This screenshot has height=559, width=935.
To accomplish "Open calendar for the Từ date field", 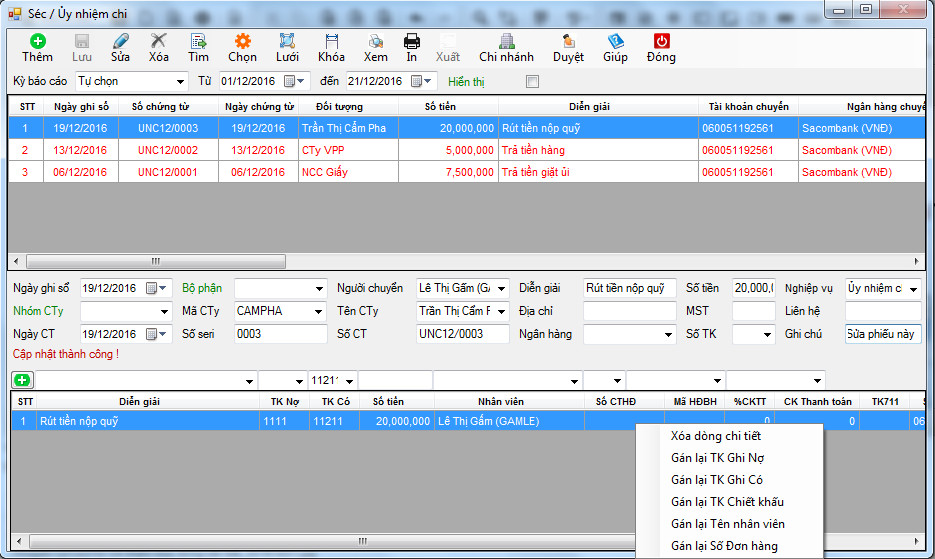I will coord(295,81).
